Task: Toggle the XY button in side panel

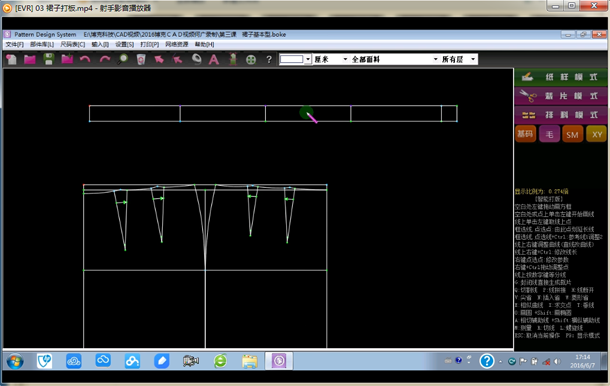Action: tap(596, 135)
